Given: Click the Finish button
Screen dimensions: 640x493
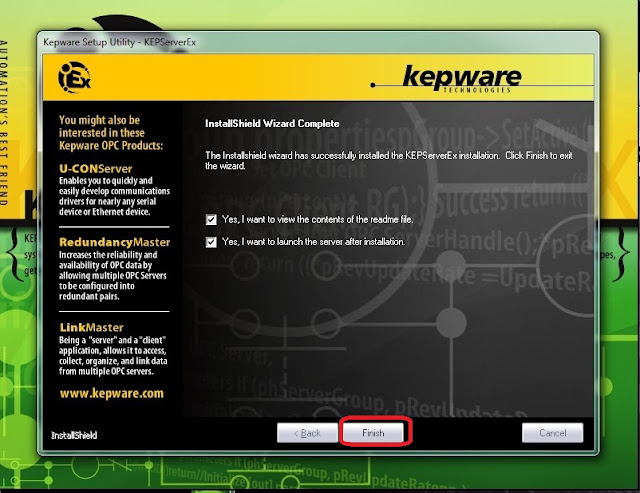Looking at the screenshot, I should point(373,433).
